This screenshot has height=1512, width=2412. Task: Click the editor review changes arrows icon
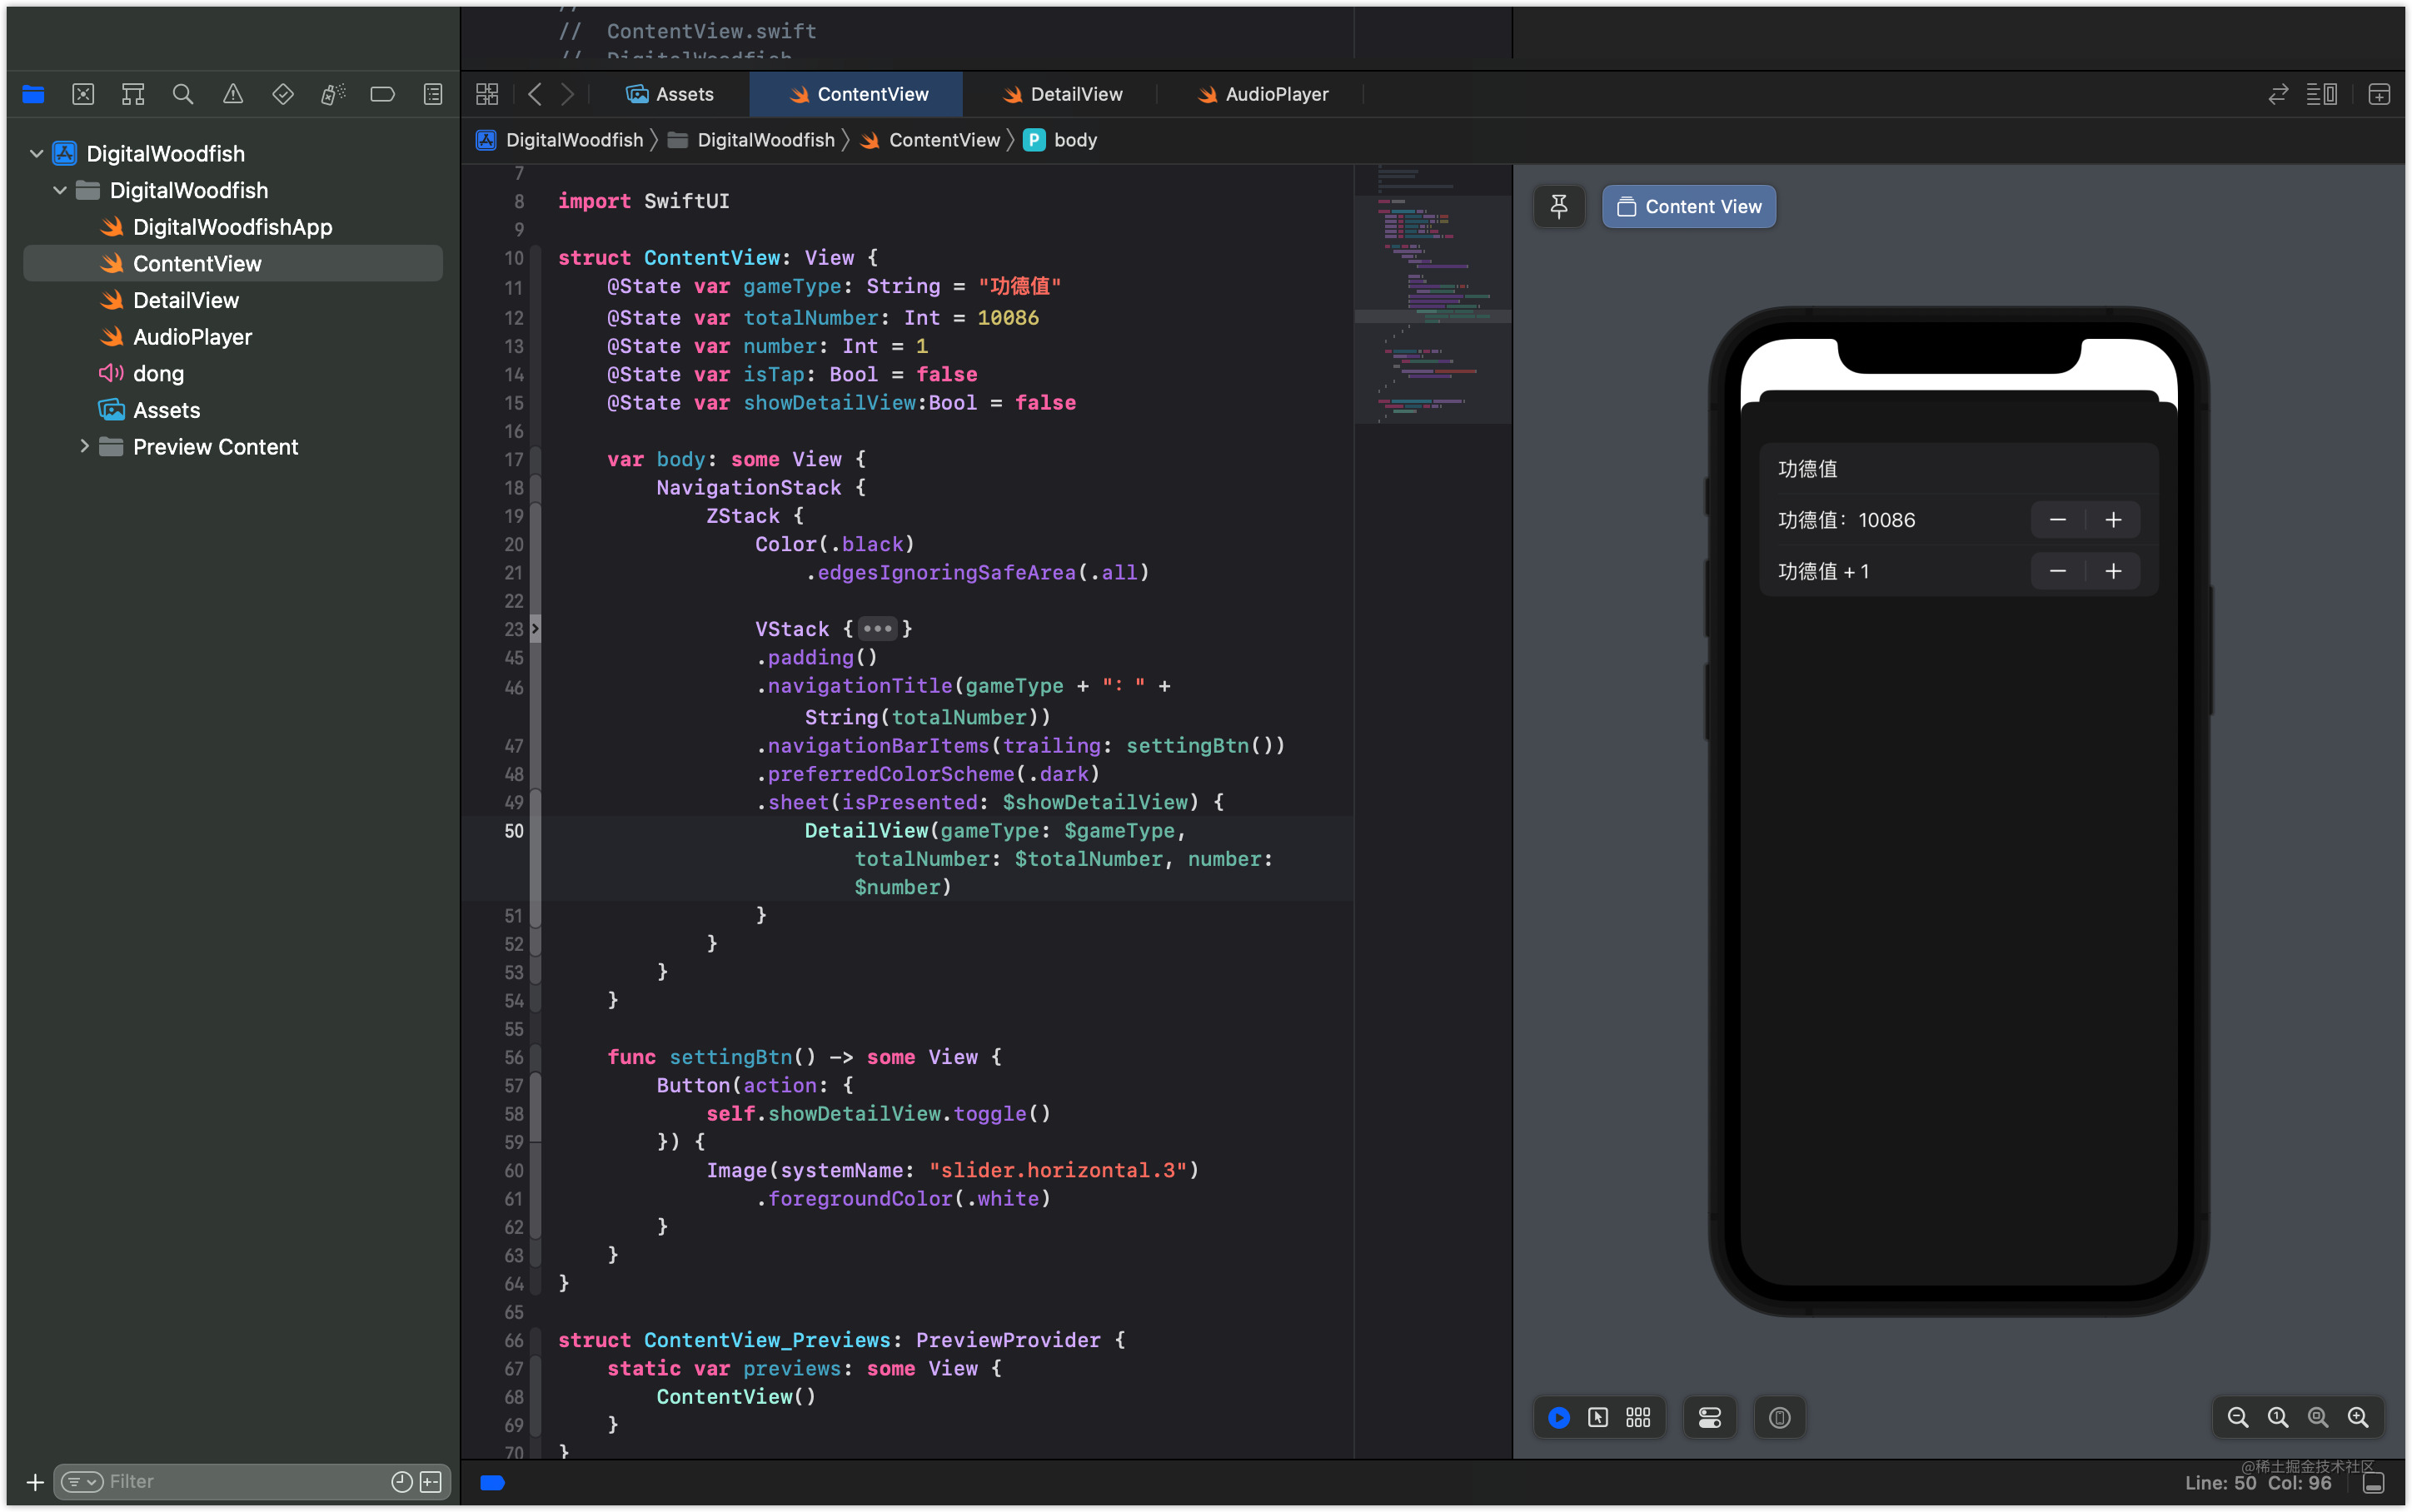coord(2278,94)
